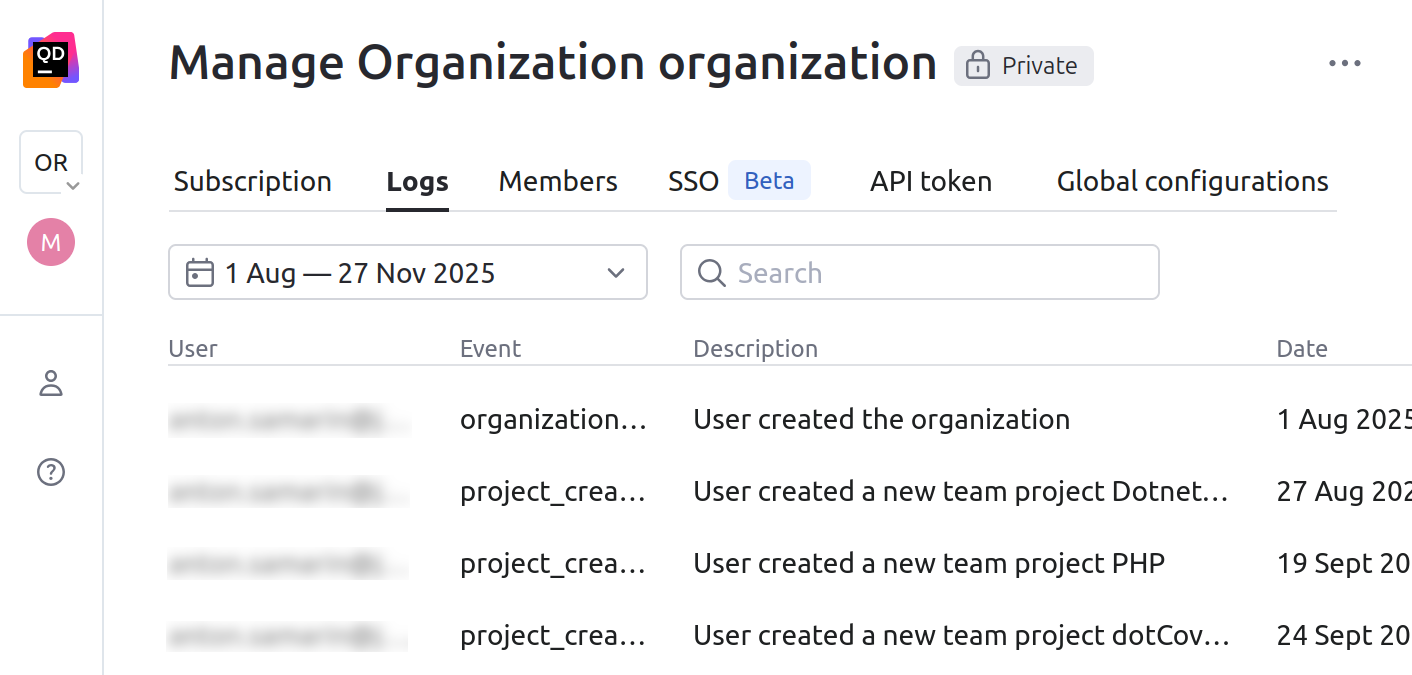
Task: Open the three-dot organization options menu
Action: pyautogui.click(x=1345, y=63)
